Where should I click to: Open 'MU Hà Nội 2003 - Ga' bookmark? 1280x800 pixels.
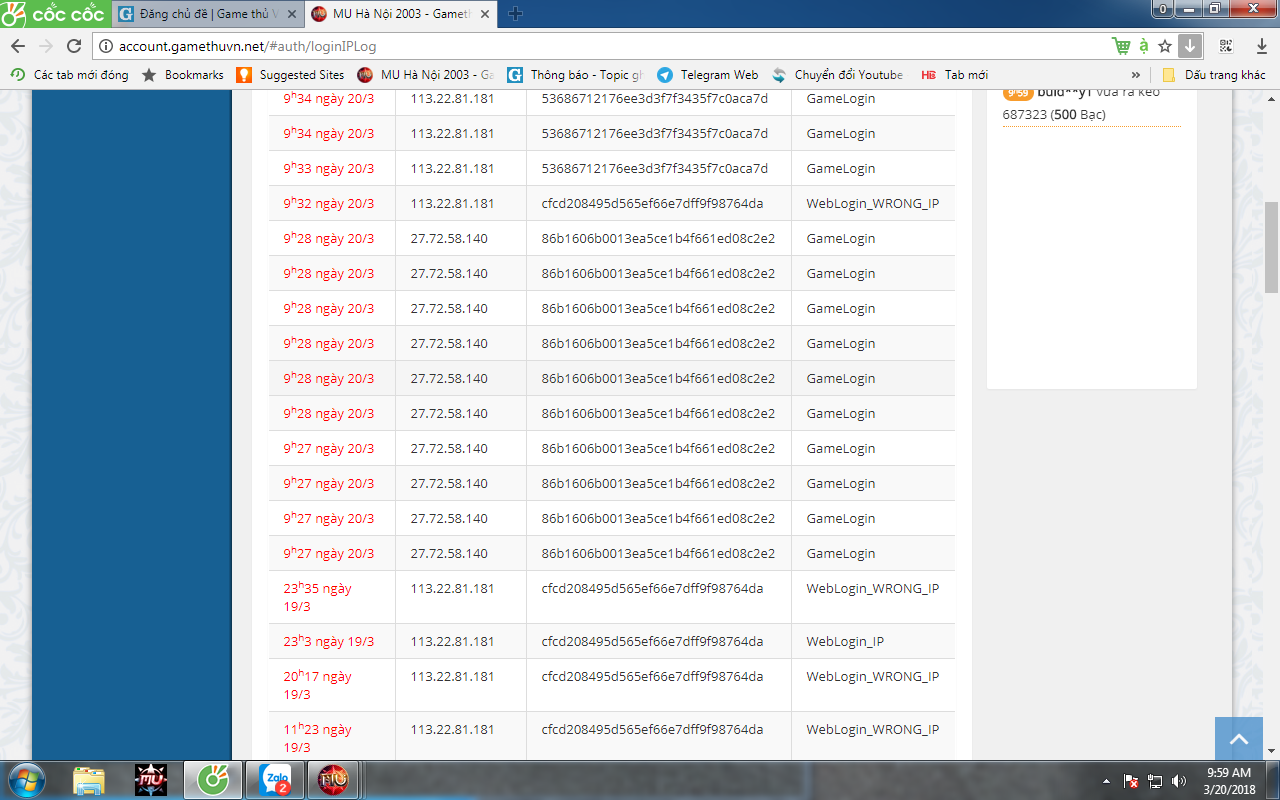426,75
